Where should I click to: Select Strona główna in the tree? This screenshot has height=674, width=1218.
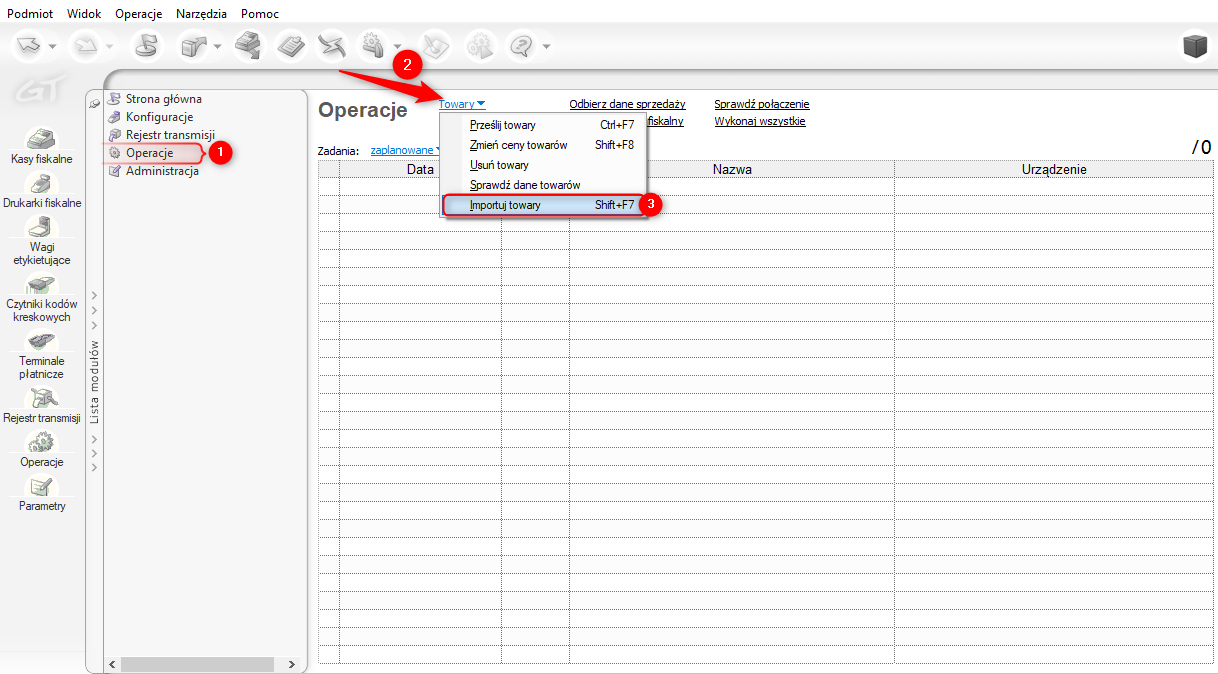(155, 99)
